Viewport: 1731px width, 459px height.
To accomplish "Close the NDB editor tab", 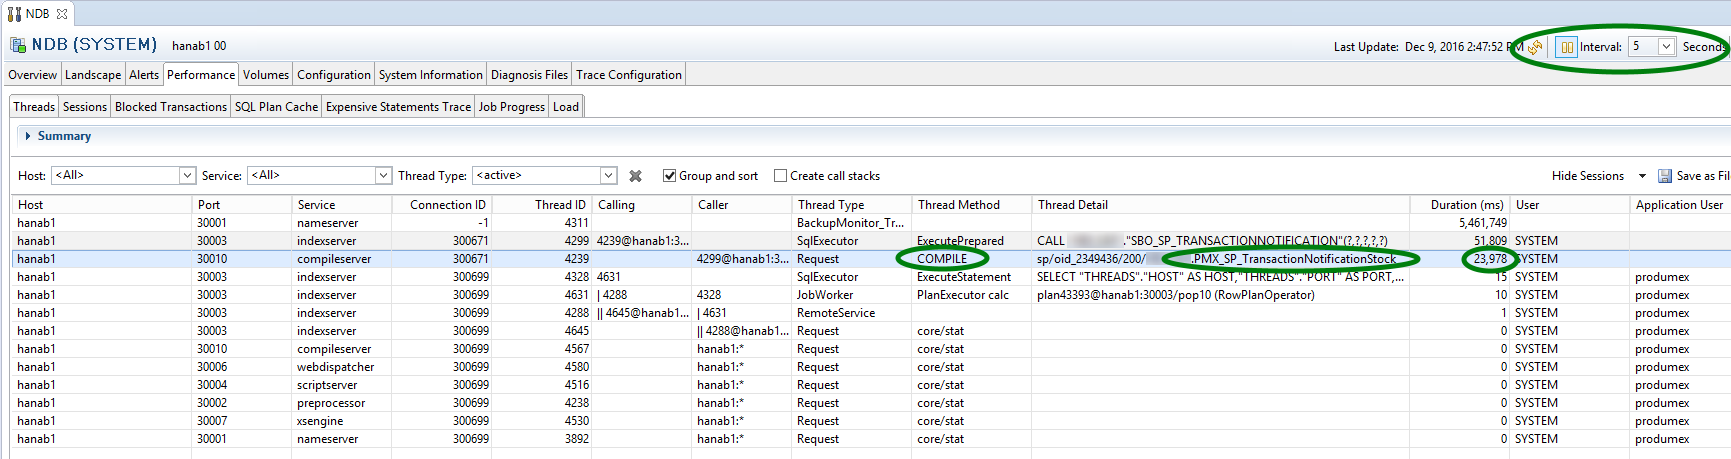I will [62, 14].
